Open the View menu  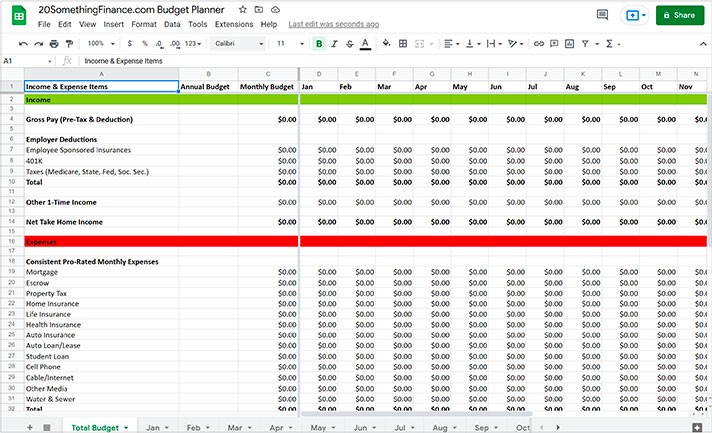point(87,25)
